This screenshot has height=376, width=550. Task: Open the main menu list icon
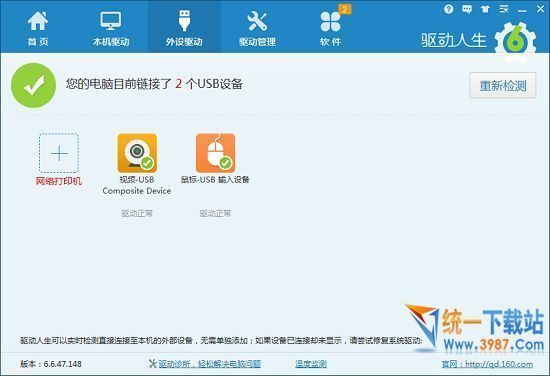click(x=504, y=9)
